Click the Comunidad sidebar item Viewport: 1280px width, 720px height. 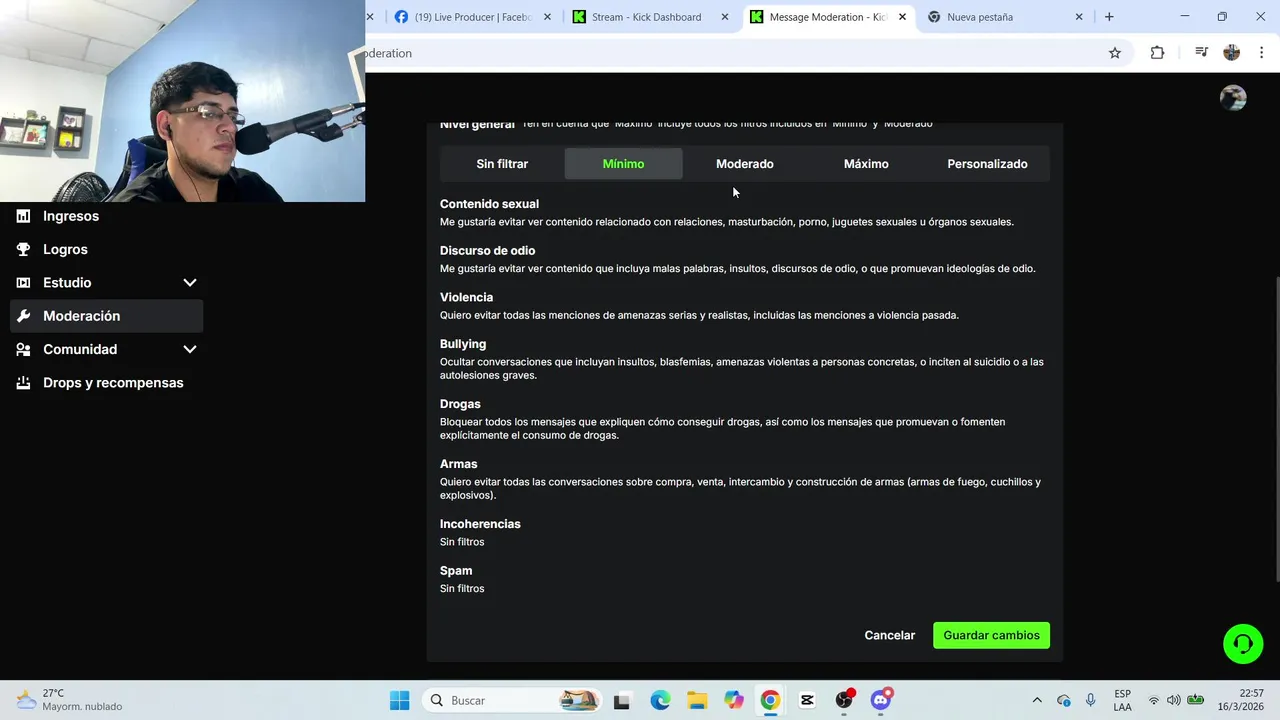click(107, 349)
